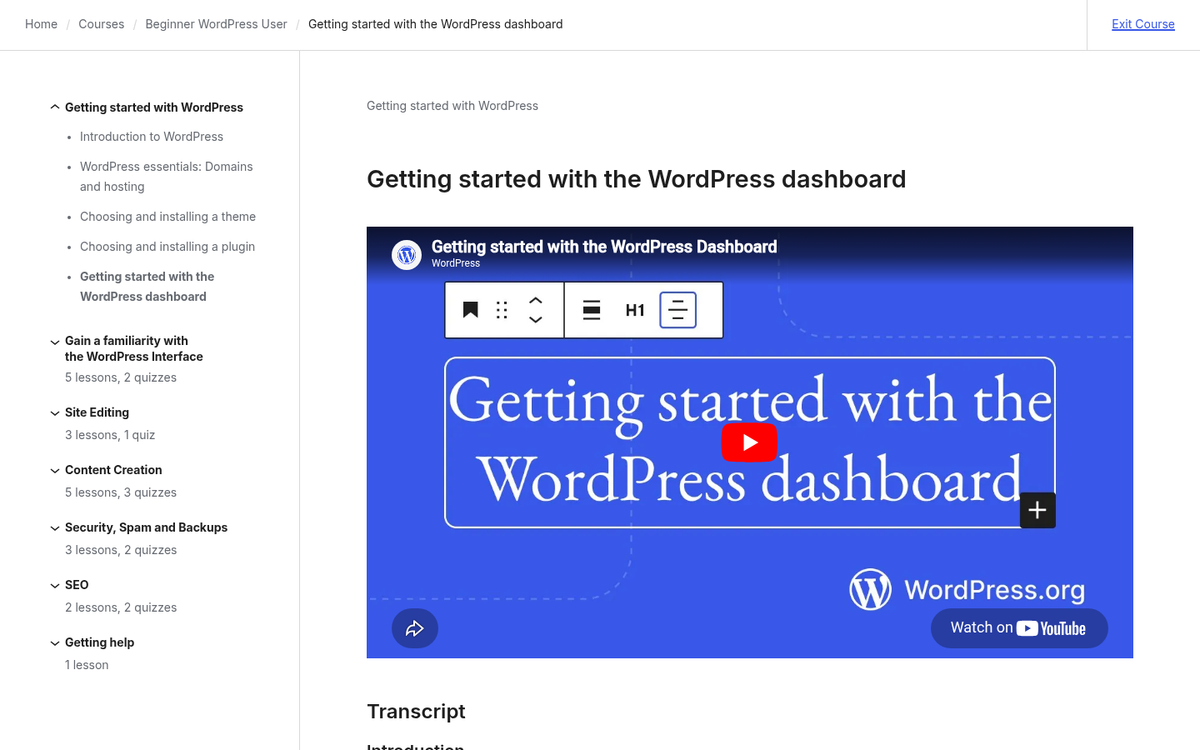The height and width of the screenshot is (750, 1200).
Task: Click the WordPress channel logo in video header
Action: click(406, 255)
